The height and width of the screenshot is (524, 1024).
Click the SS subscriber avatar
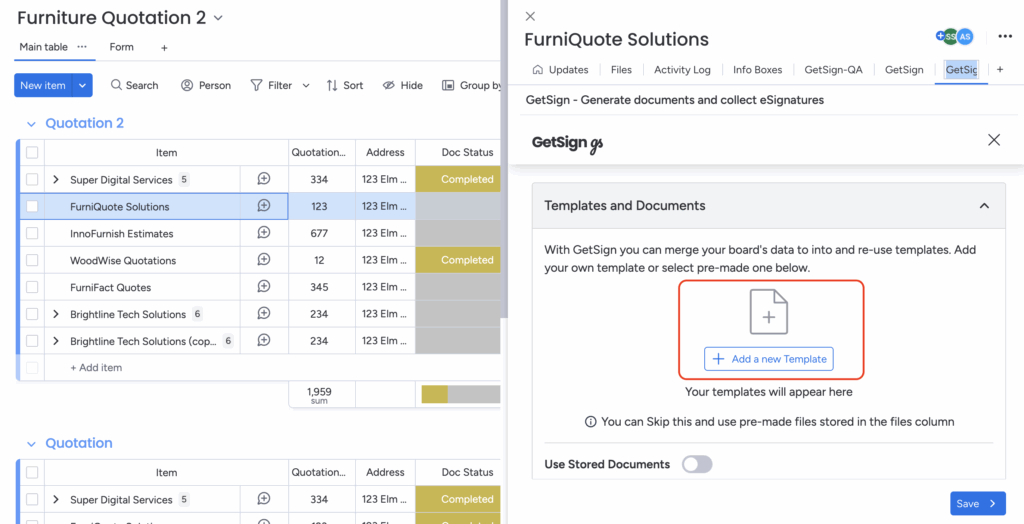click(x=949, y=37)
